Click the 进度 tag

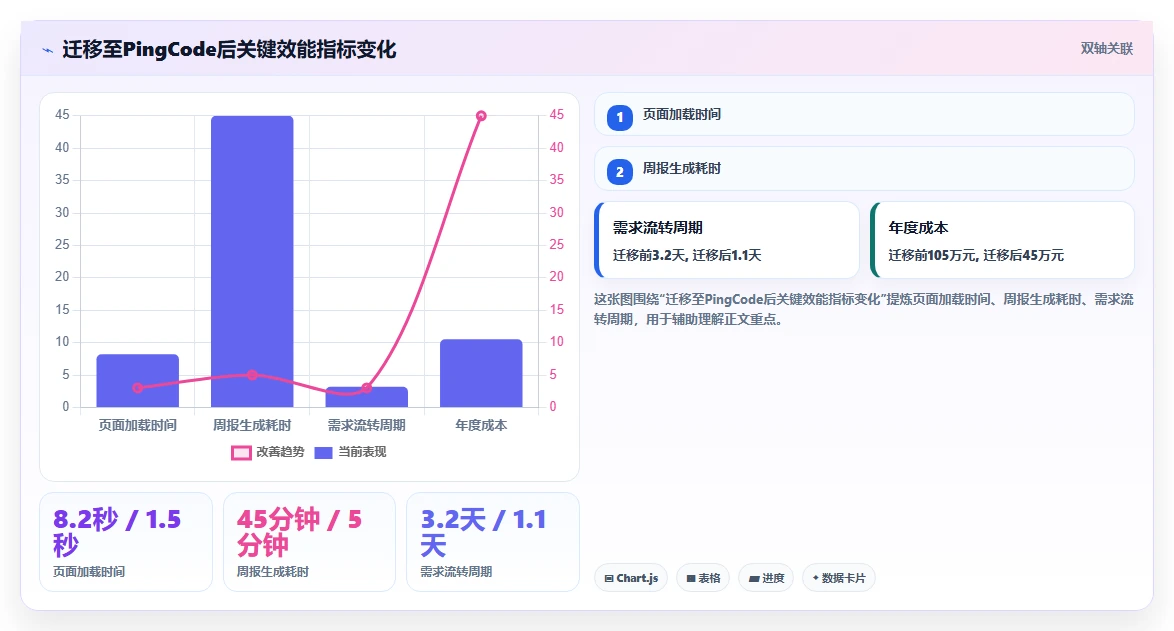tap(766, 578)
